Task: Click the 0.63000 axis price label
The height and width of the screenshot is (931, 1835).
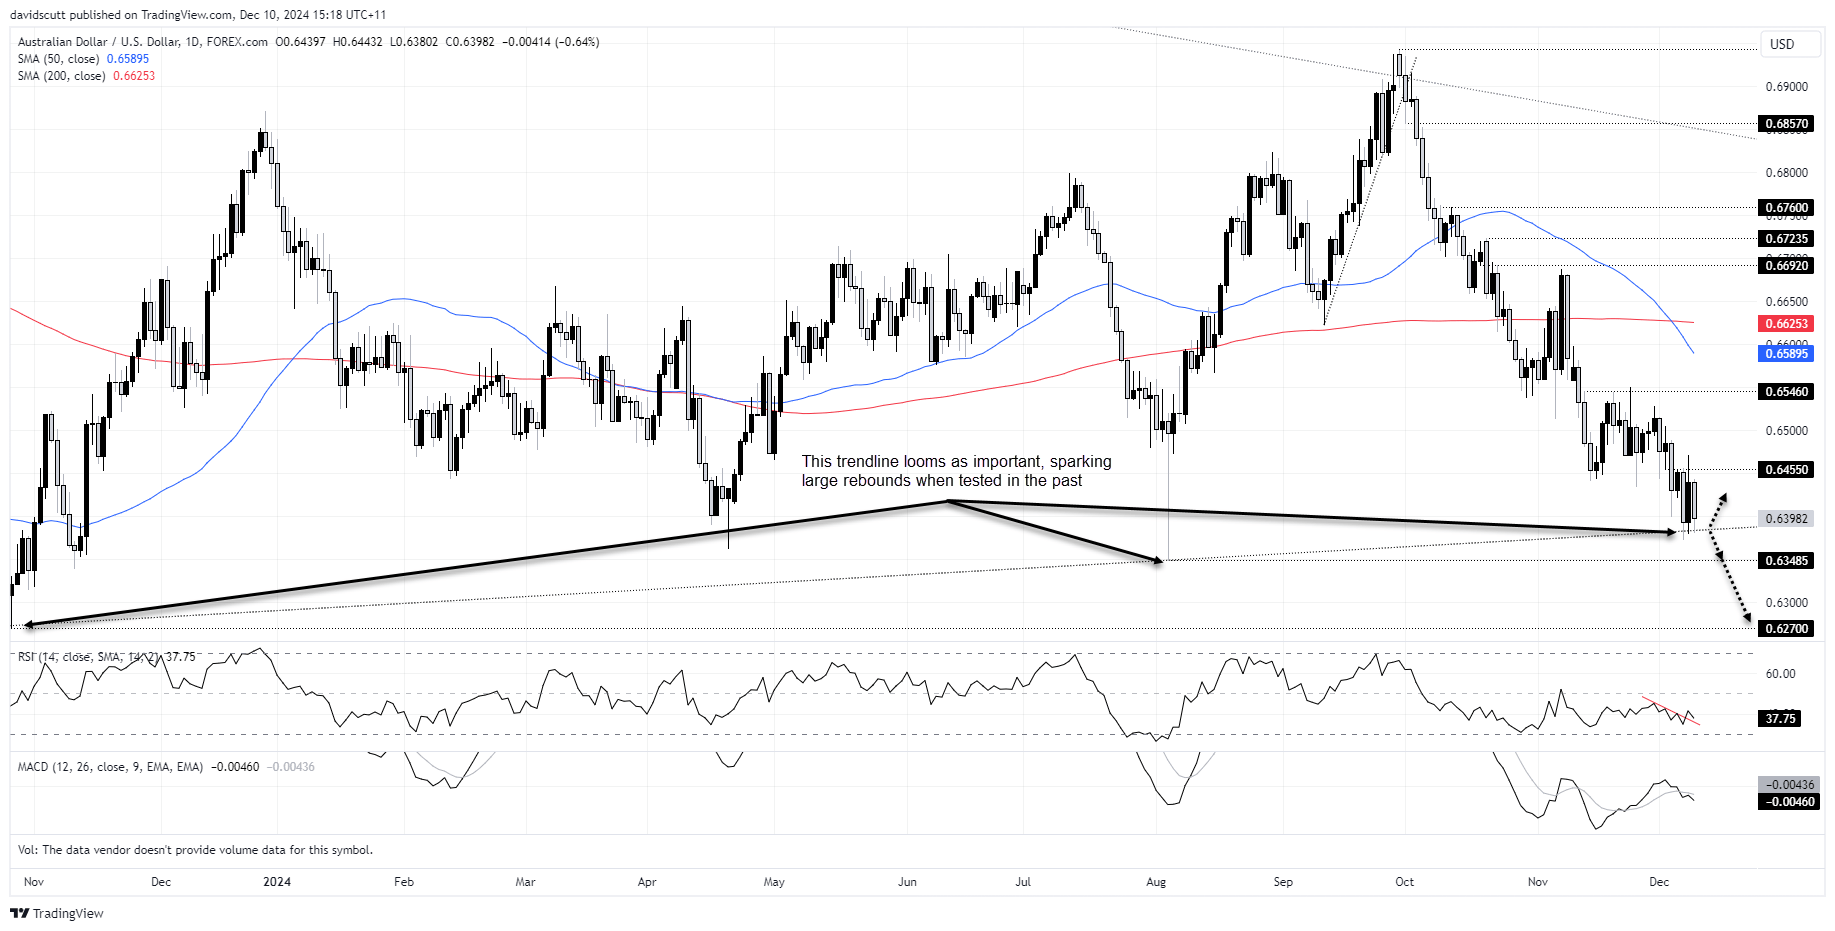Action: [x=1786, y=603]
